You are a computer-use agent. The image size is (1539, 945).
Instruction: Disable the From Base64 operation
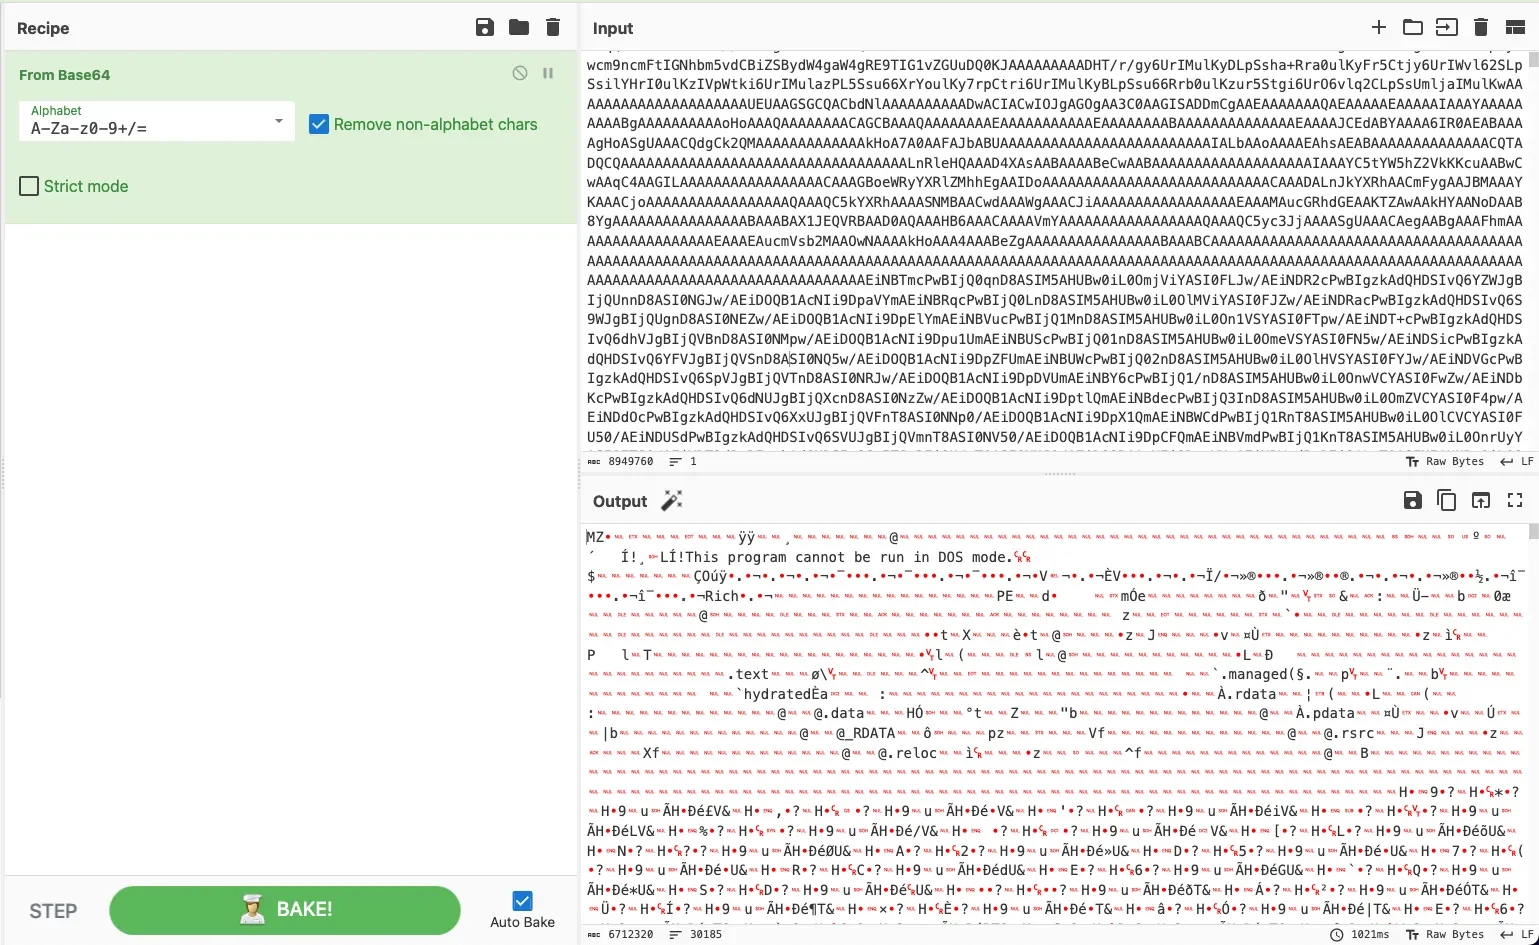pos(519,74)
